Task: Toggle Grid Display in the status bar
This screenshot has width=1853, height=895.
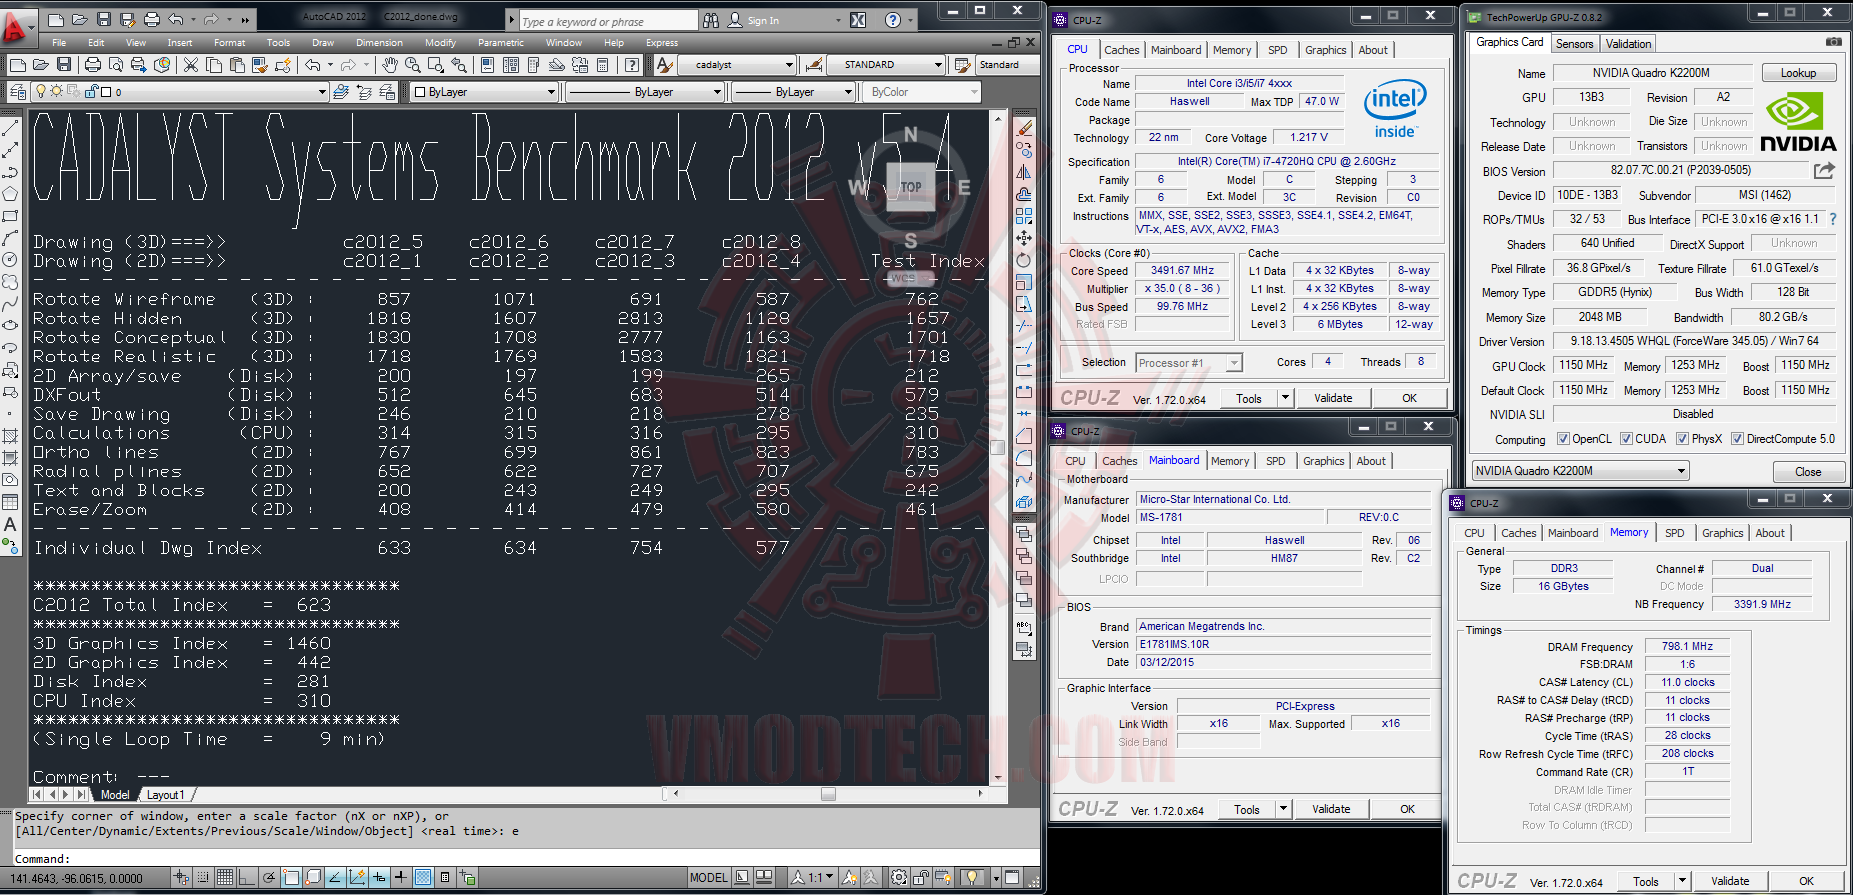Action: (225, 877)
